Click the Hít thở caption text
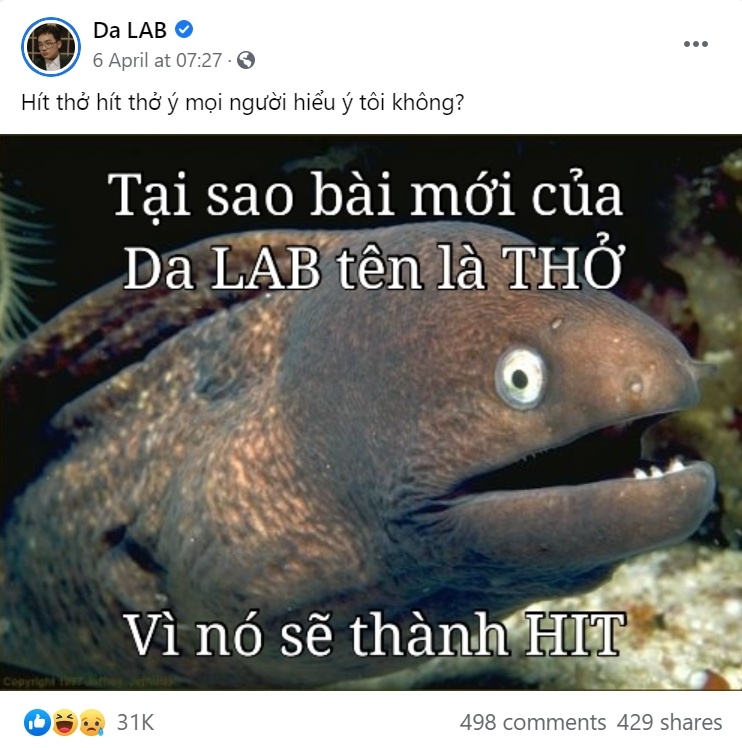 coord(242,103)
